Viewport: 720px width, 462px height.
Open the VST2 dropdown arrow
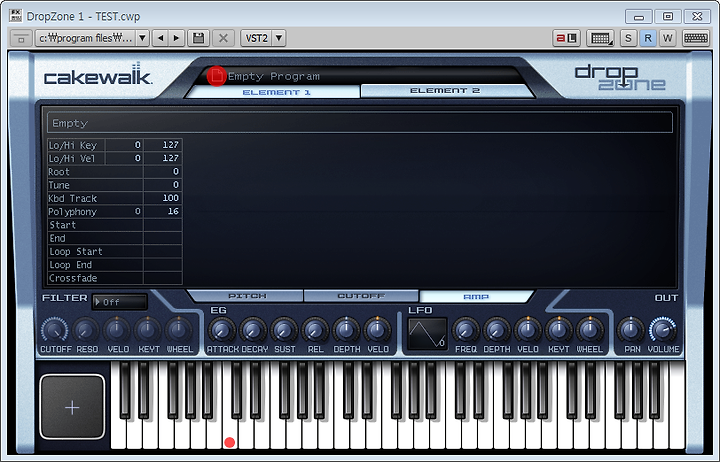[279, 38]
